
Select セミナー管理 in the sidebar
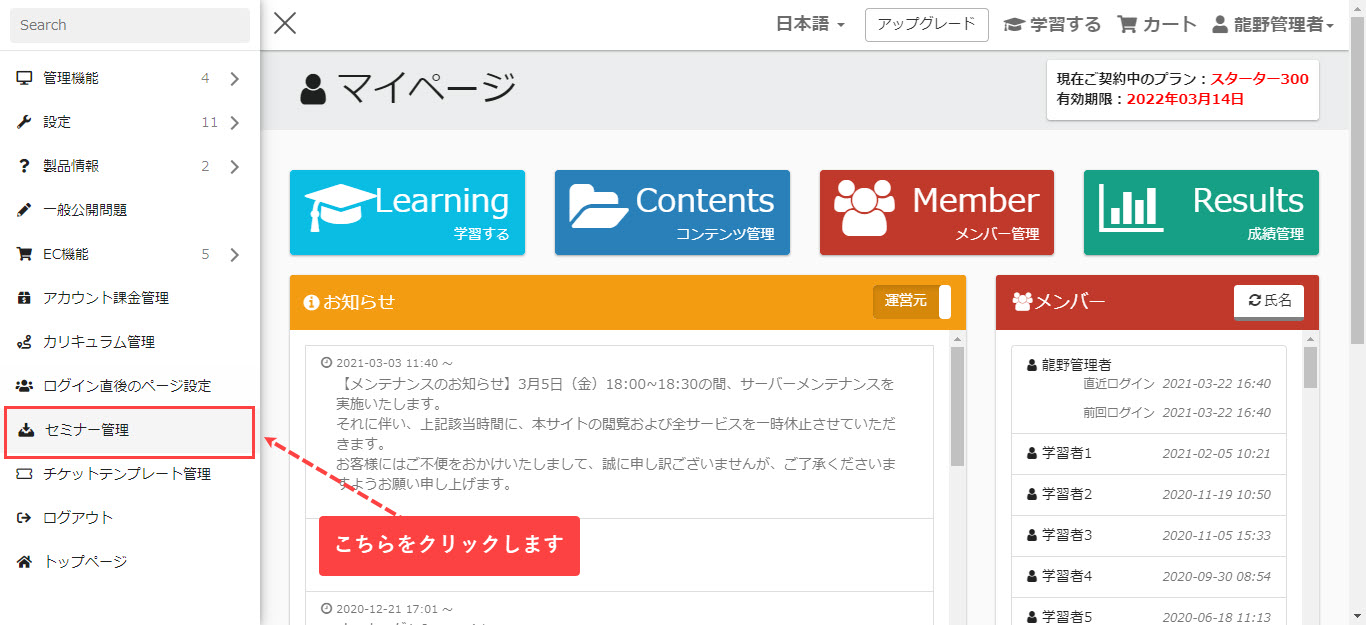87,431
